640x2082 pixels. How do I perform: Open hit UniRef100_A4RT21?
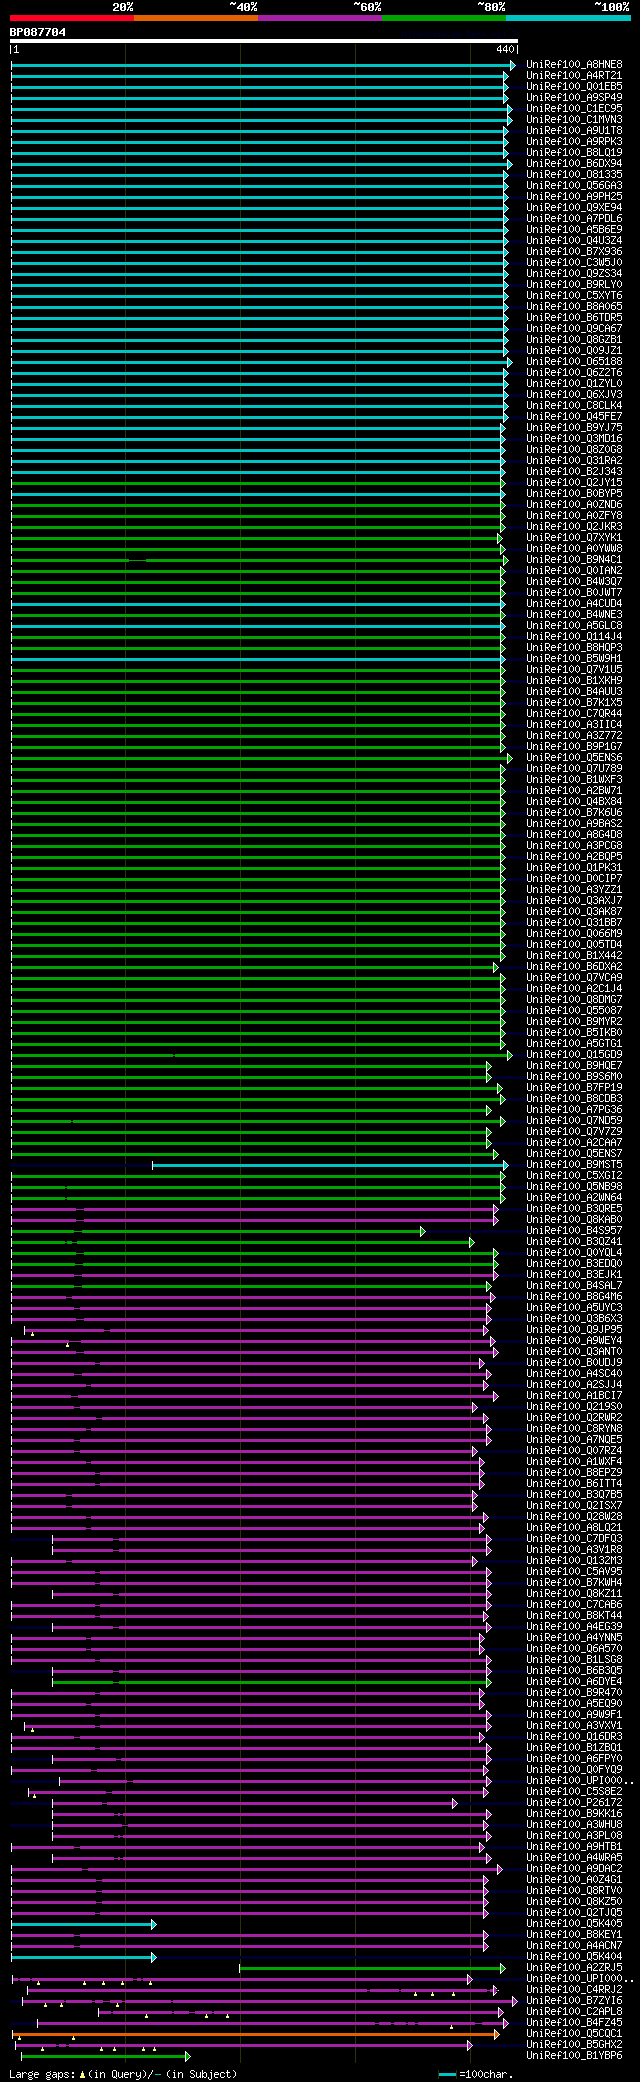click(574, 75)
